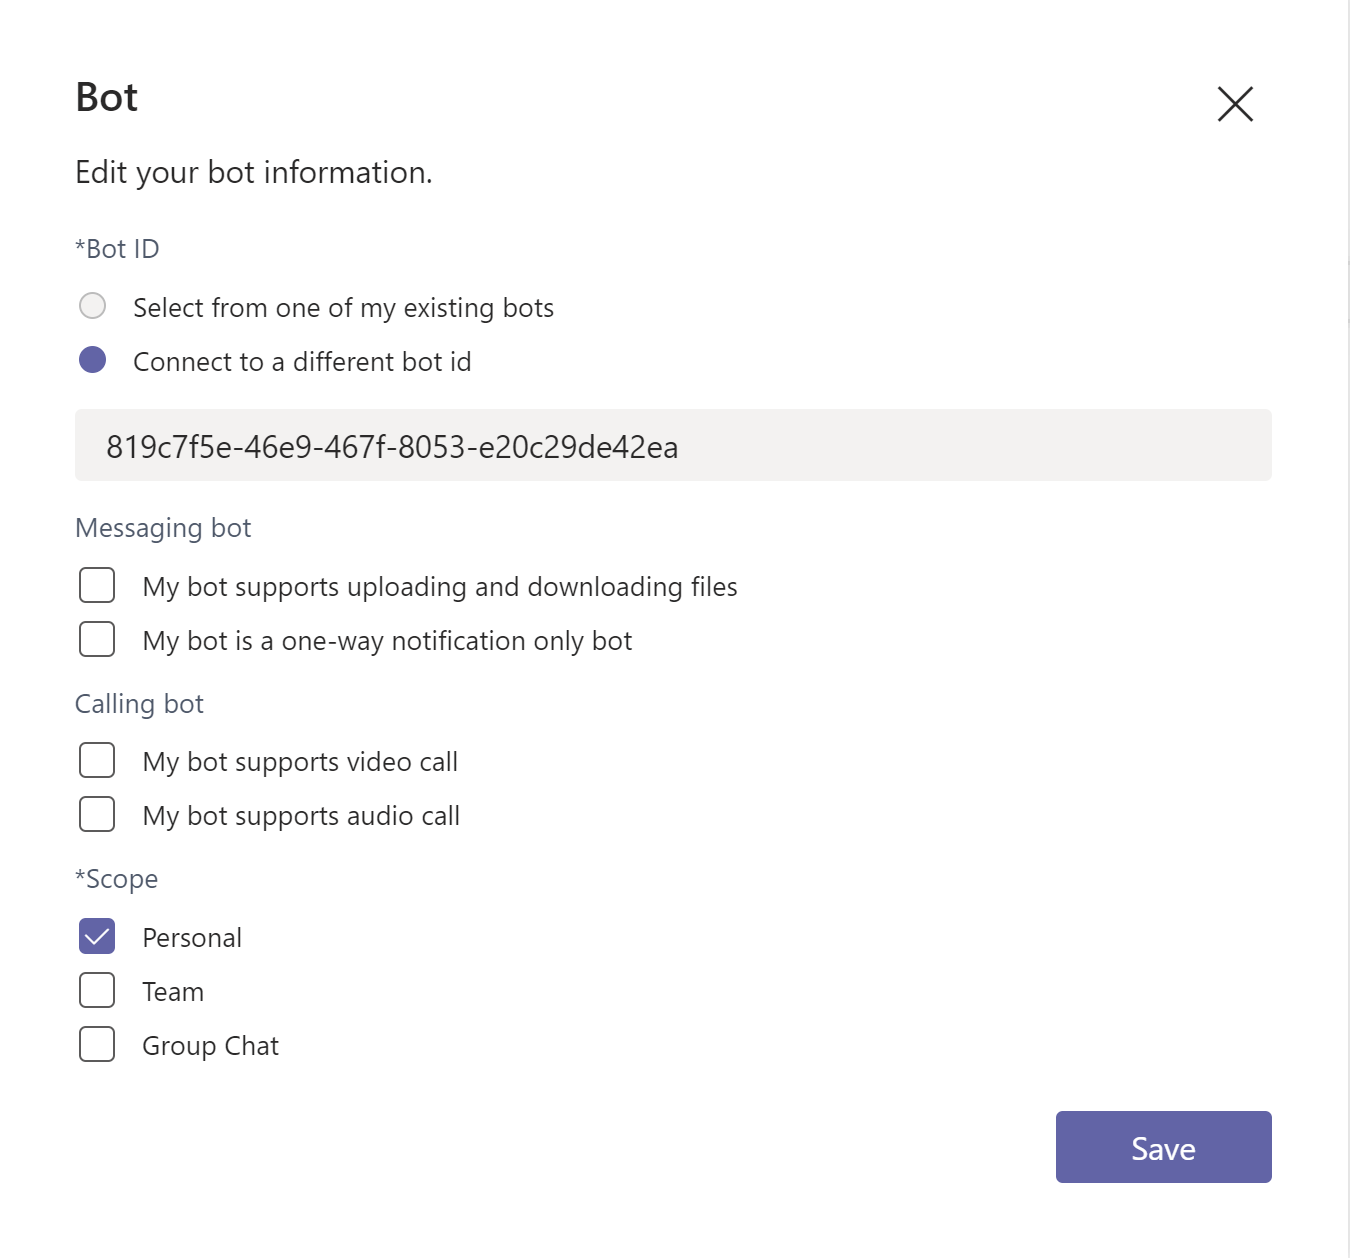Choose the Connect to a different bot id radio

coord(93,360)
